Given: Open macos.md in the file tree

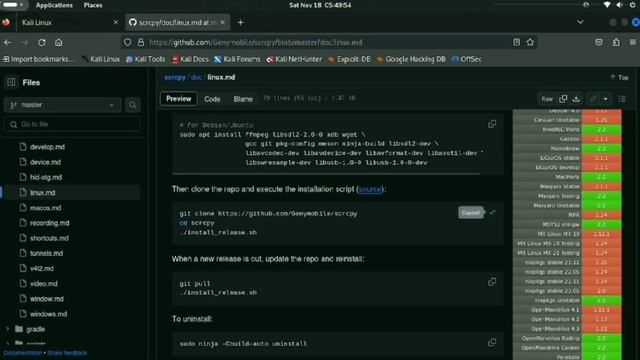Looking at the screenshot, I should tap(45, 208).
